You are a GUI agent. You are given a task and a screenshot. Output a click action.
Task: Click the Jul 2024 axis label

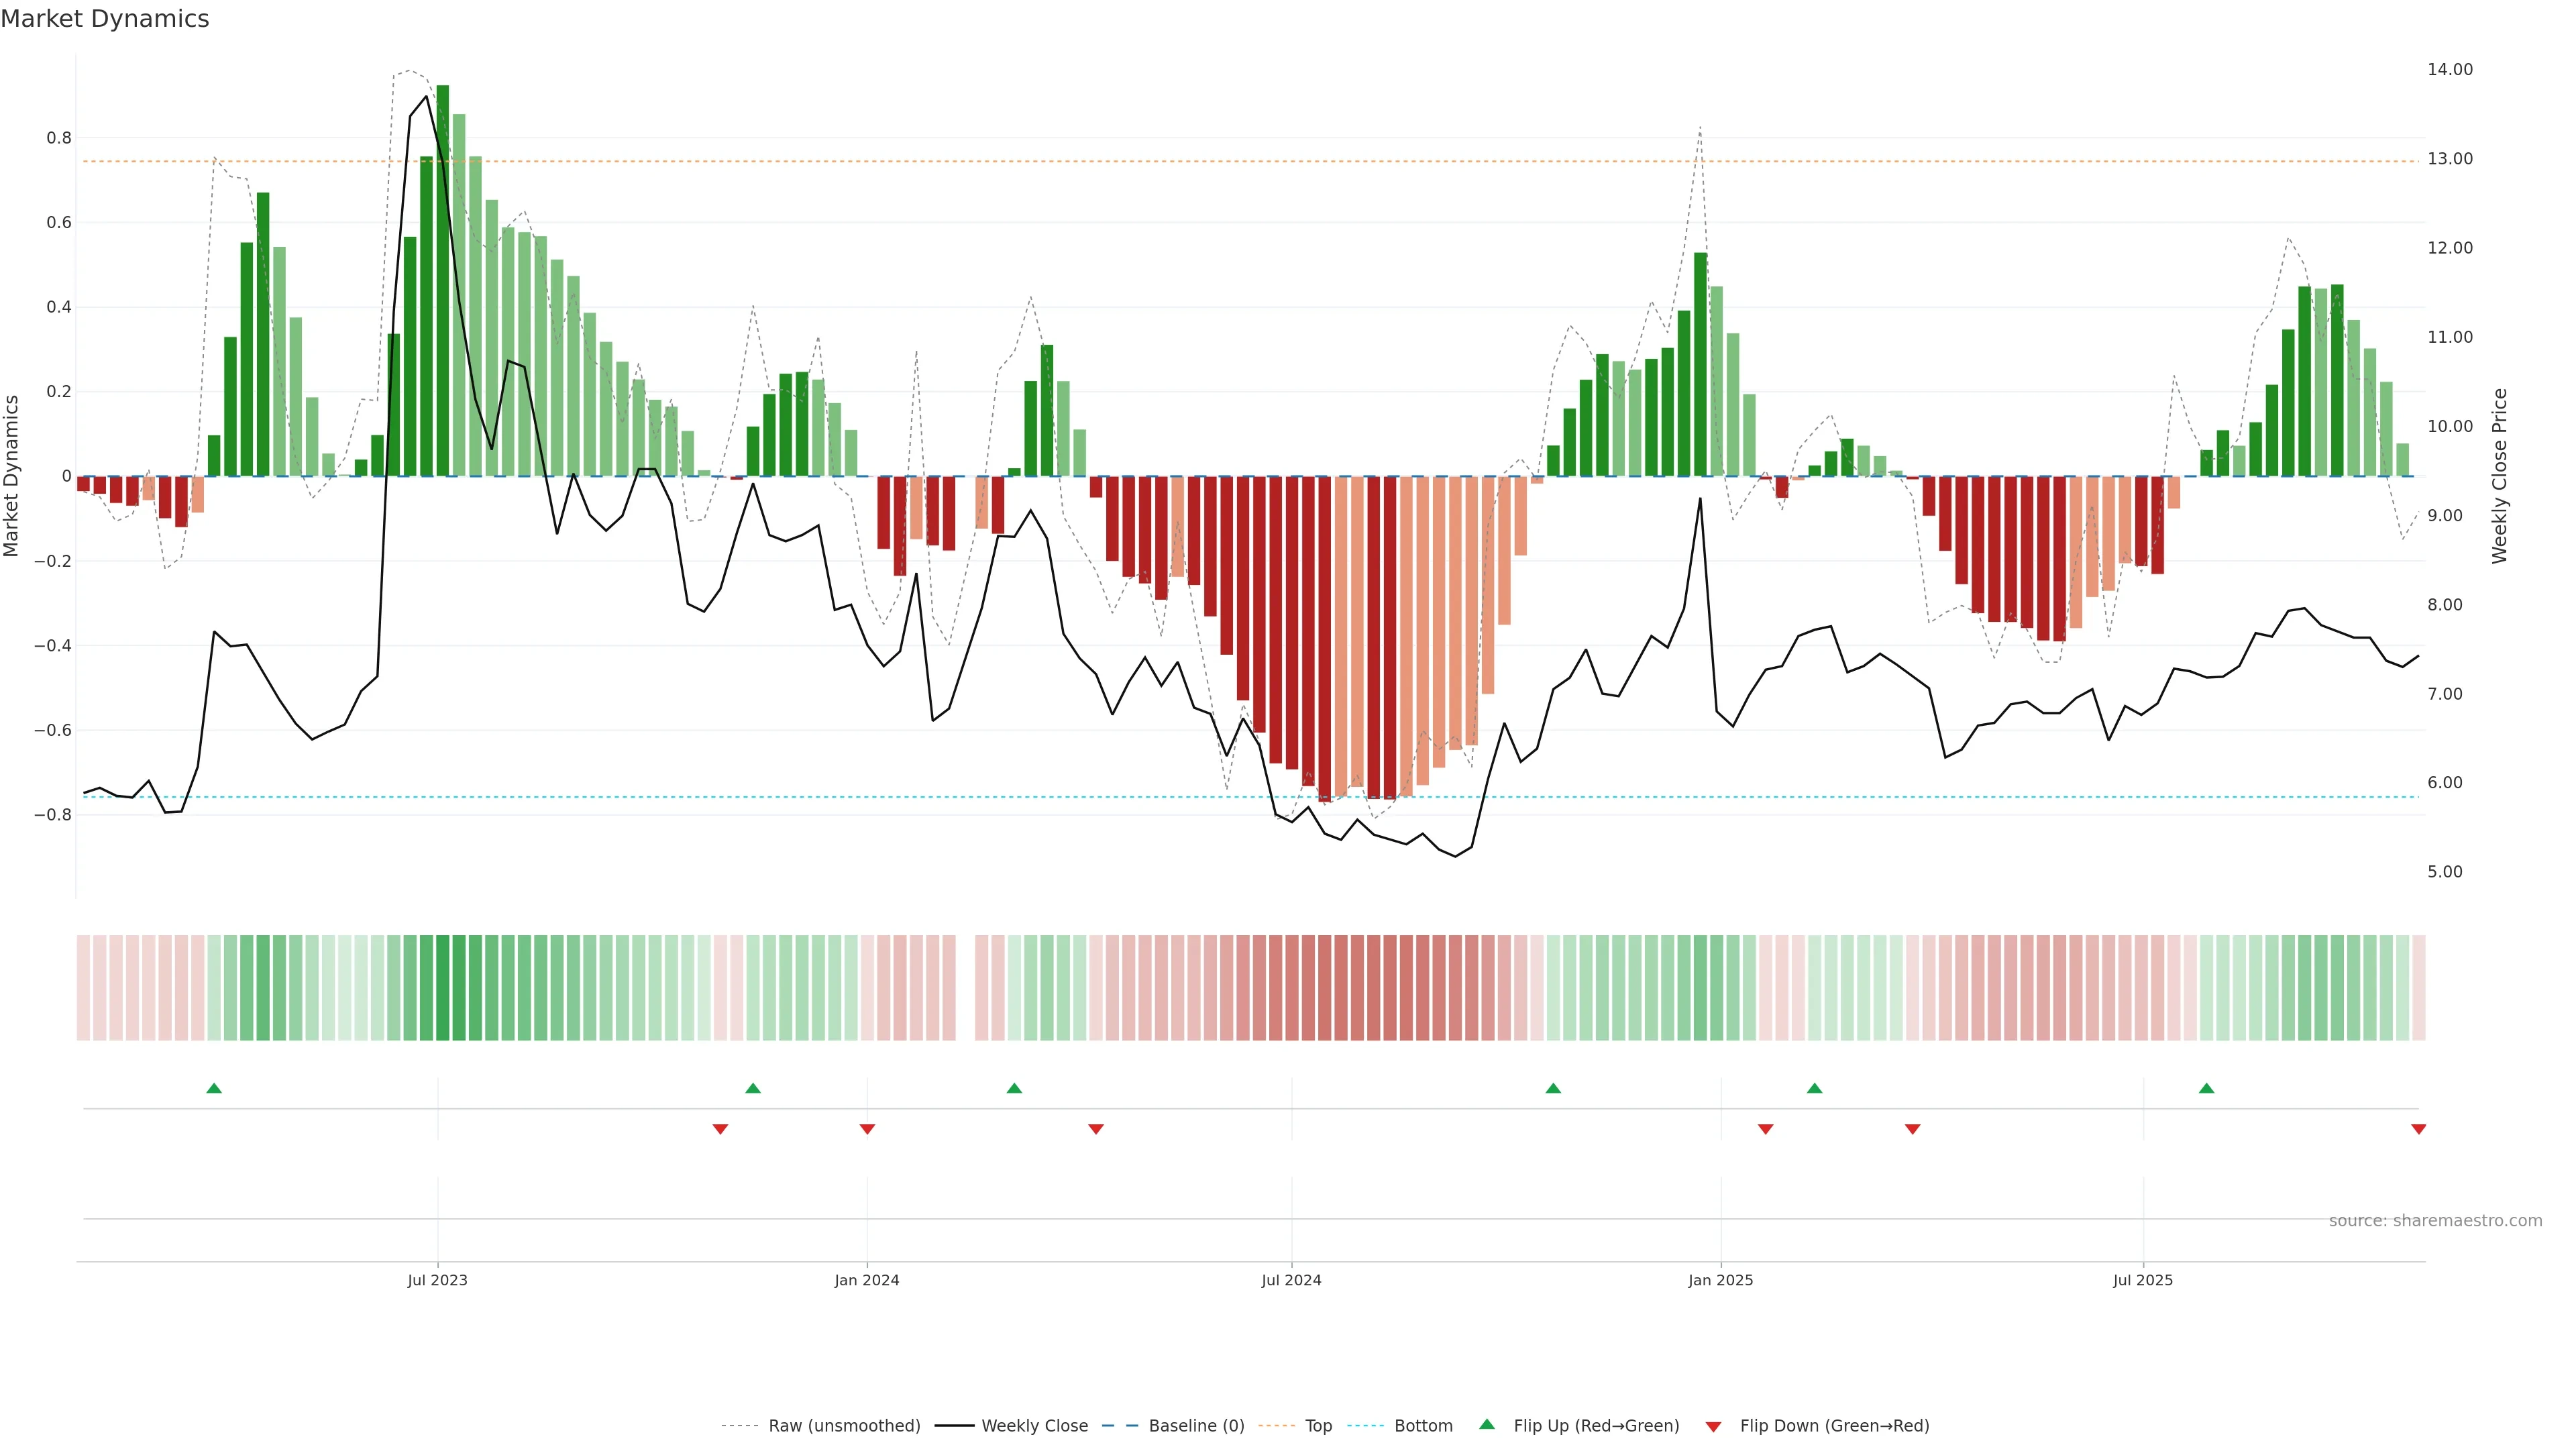click(1291, 1280)
